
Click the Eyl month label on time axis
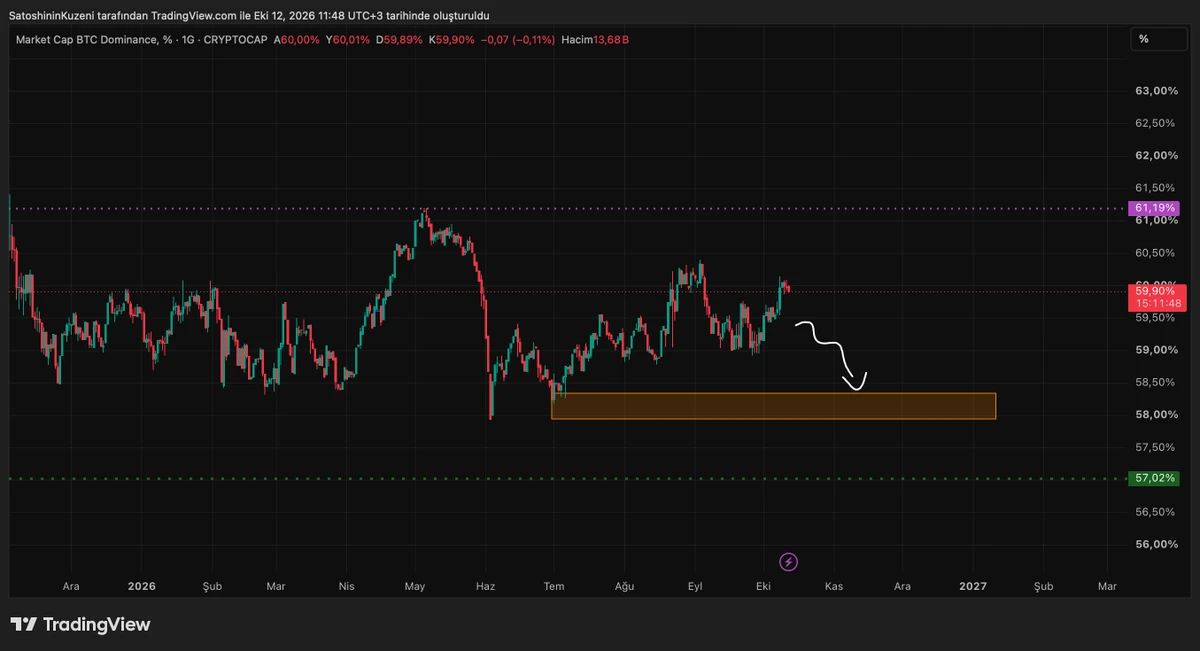pyautogui.click(x=696, y=586)
